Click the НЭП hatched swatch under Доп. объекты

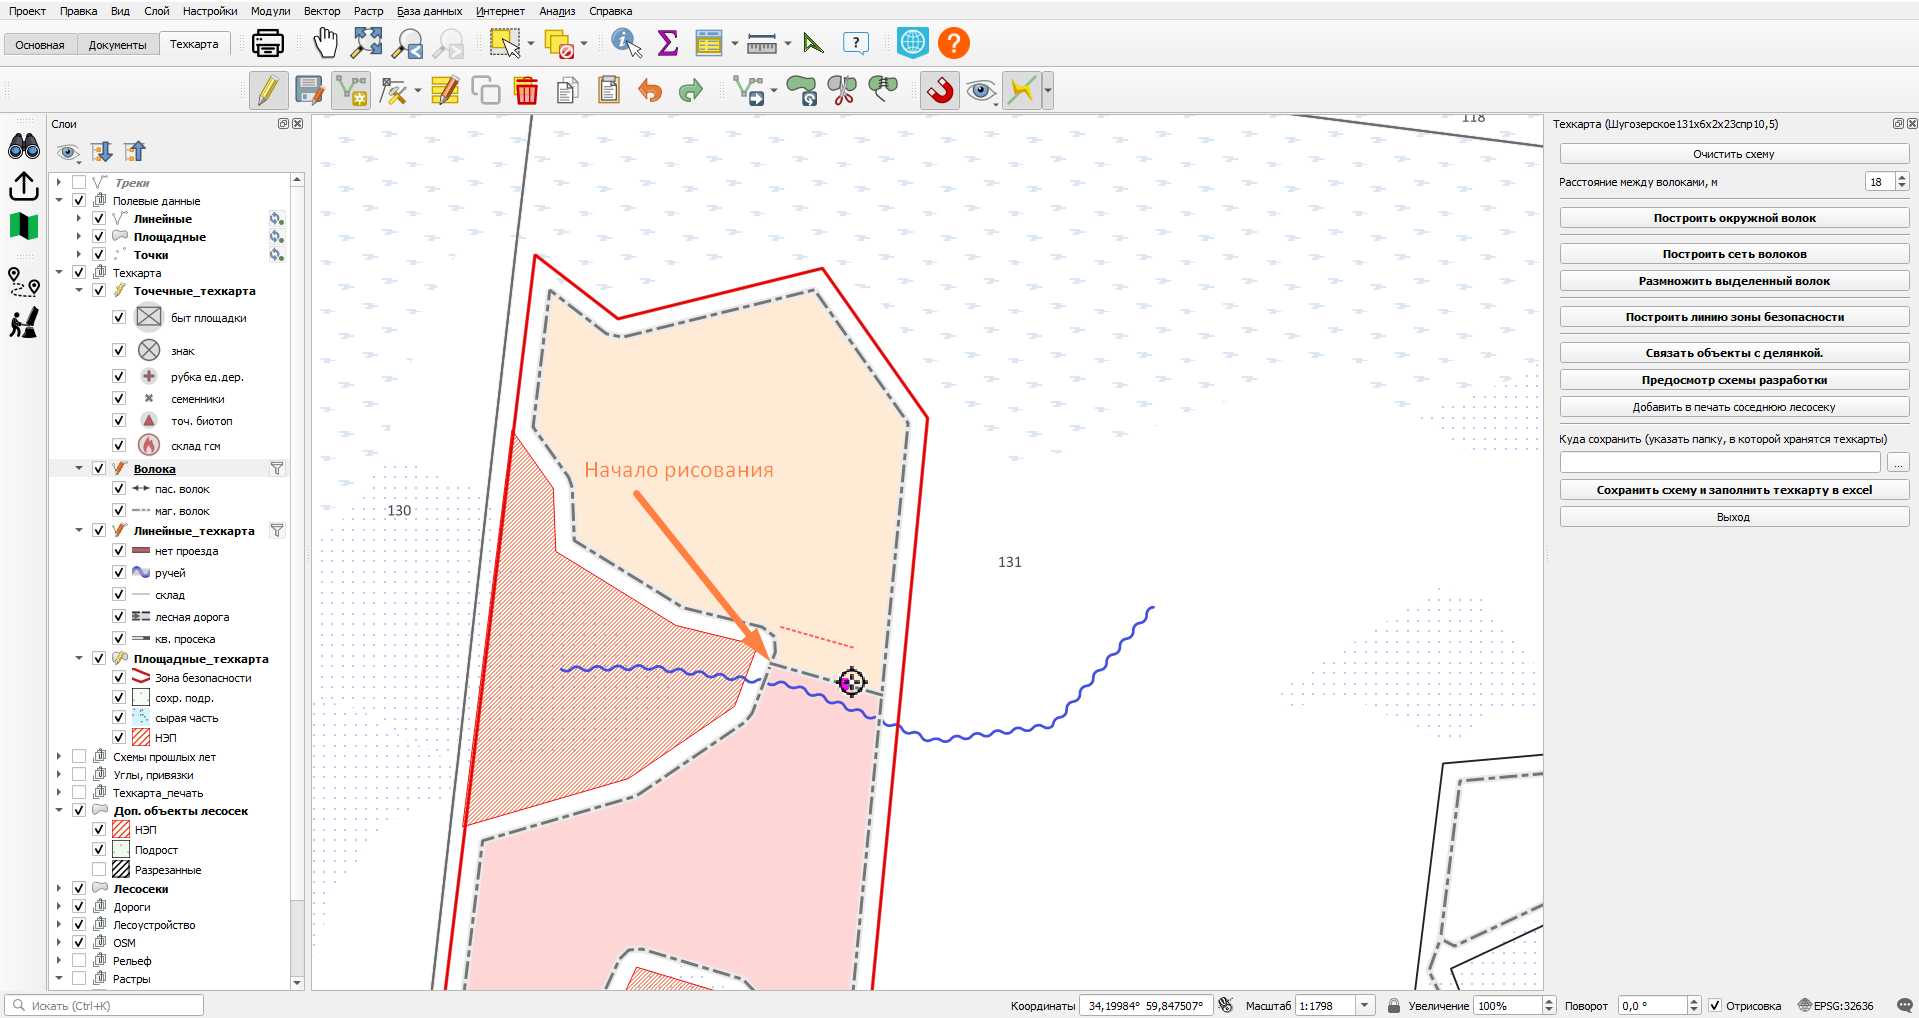121,830
